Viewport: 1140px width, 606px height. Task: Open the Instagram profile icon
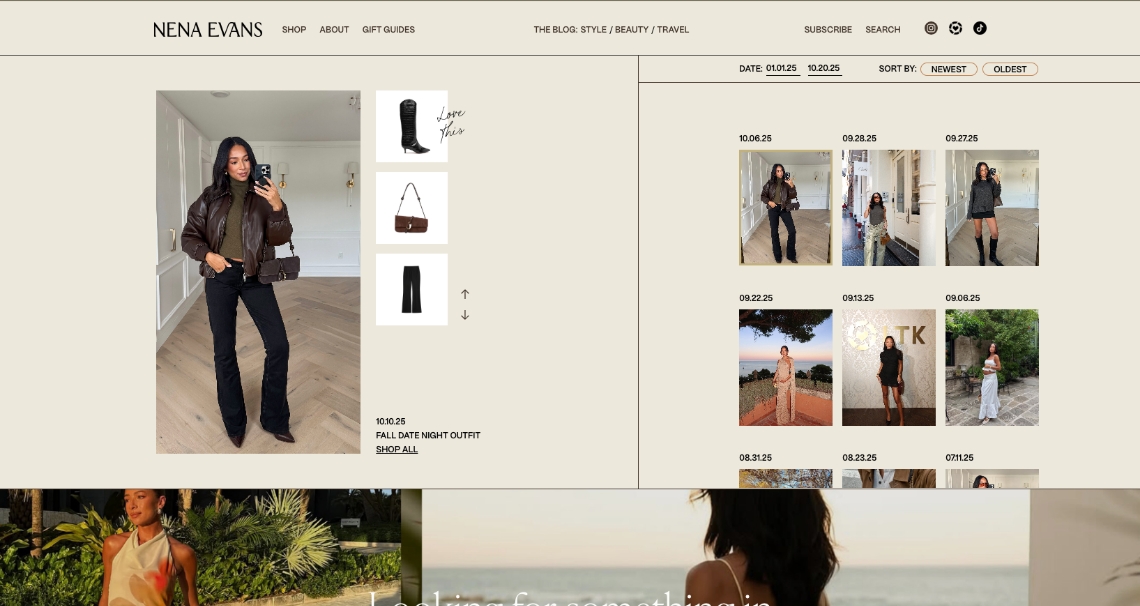pyautogui.click(x=931, y=28)
